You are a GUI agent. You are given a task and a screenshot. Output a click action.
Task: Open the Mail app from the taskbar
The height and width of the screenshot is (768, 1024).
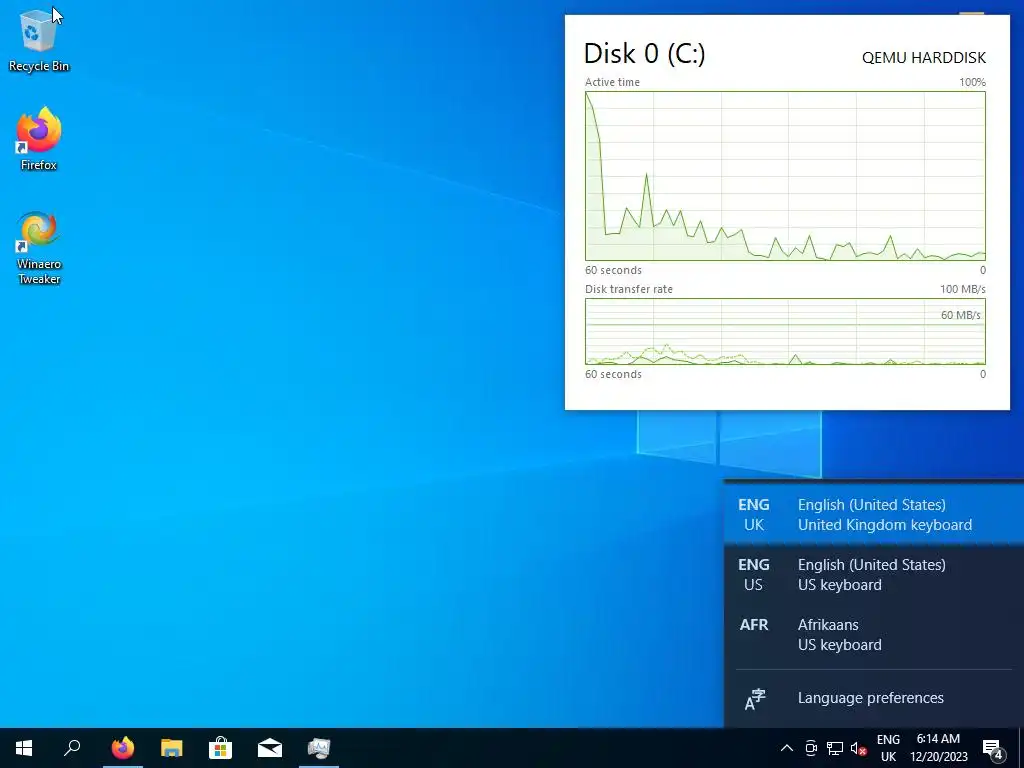(x=270, y=748)
